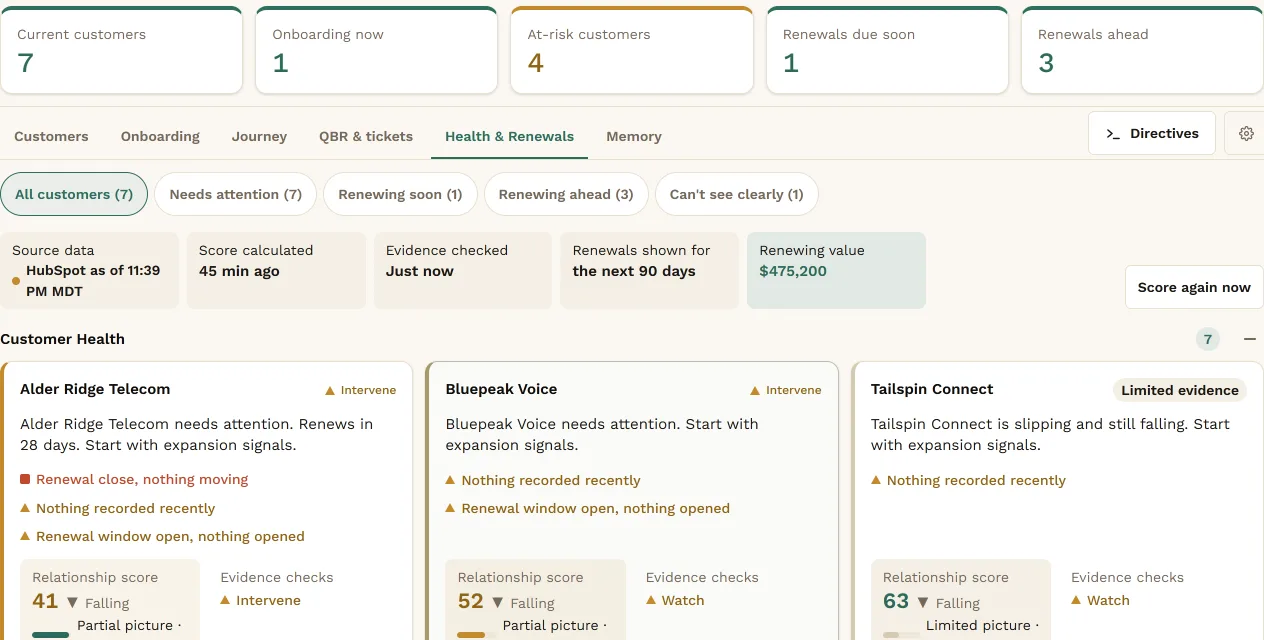Screen dimensions: 1264x640
Task: Click red square beside Renewal close, nothing moving
Action: (25, 480)
